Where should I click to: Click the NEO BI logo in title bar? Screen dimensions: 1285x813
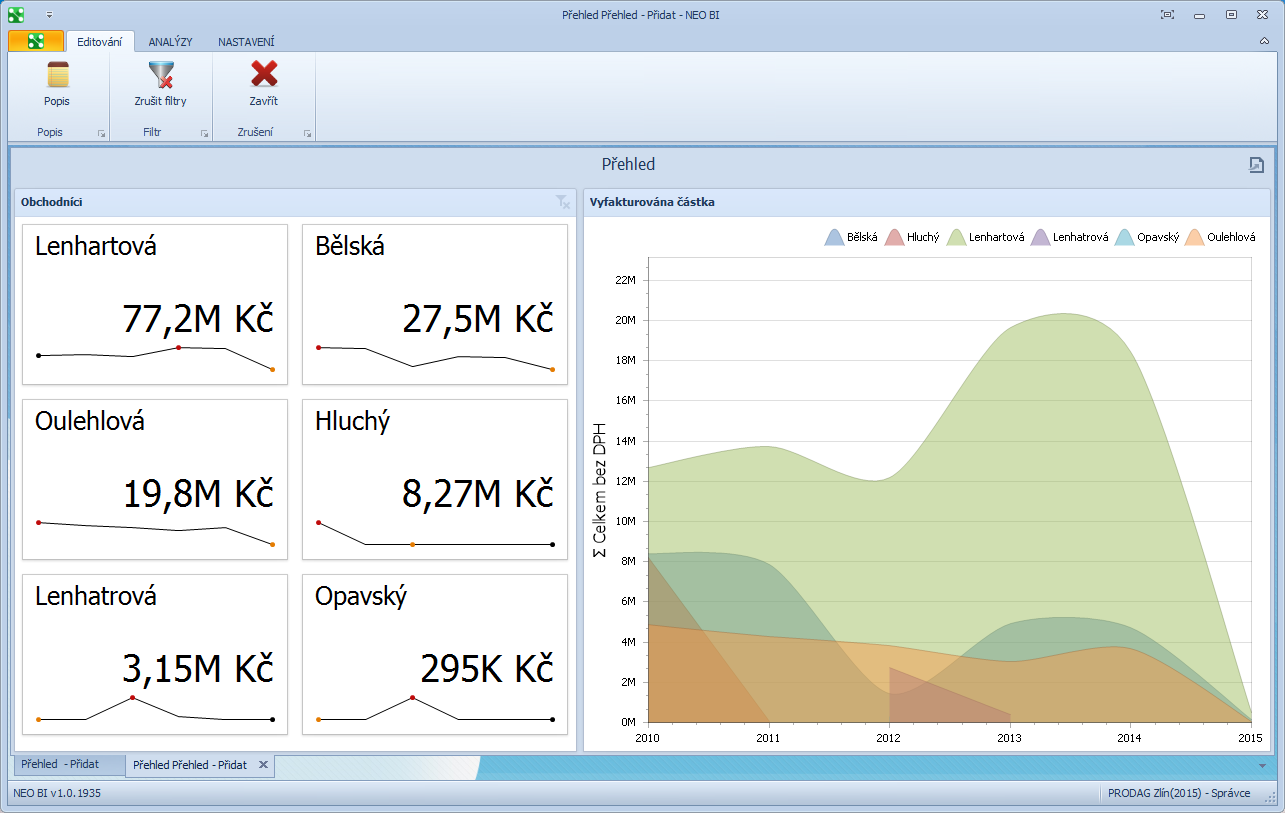[x=16, y=14]
